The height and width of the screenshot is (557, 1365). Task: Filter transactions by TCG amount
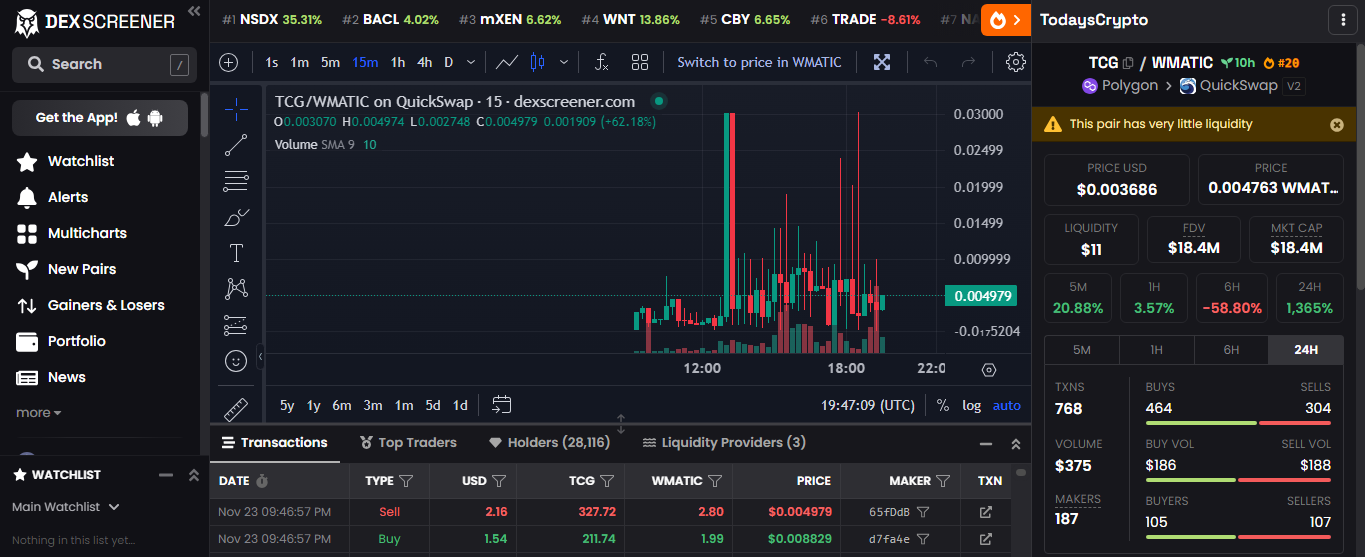(609, 481)
